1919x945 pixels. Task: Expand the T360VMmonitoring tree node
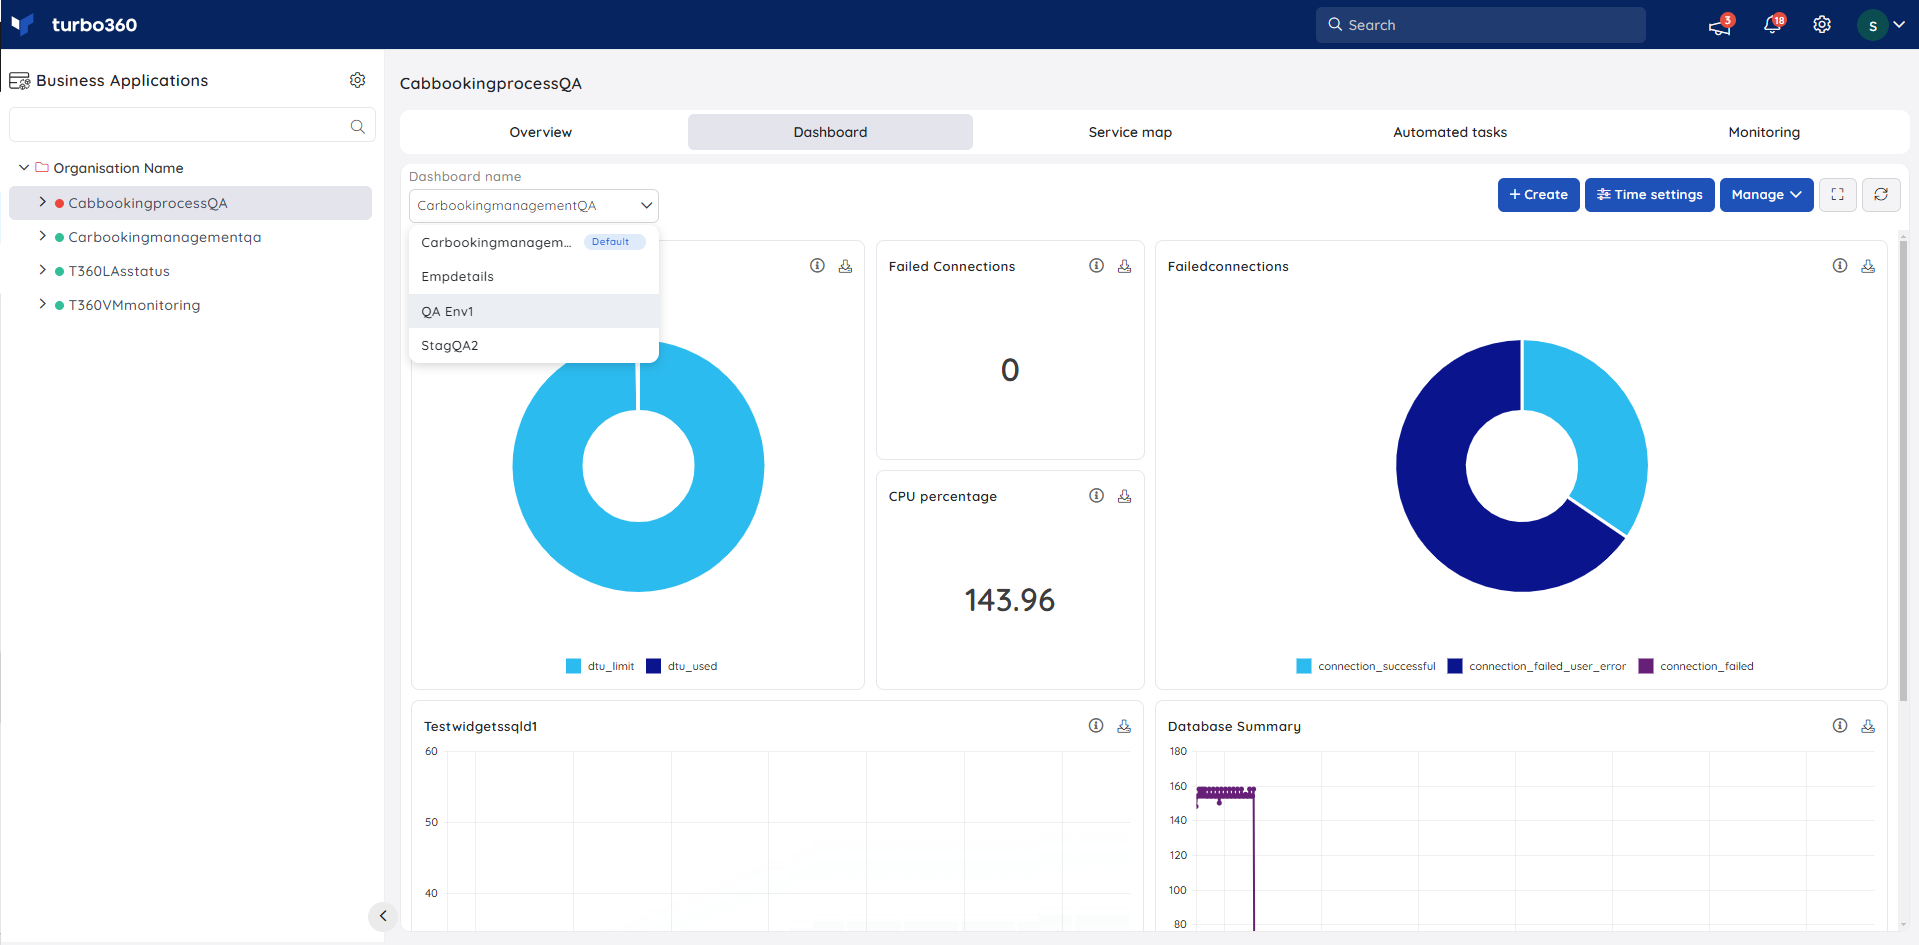(42, 304)
